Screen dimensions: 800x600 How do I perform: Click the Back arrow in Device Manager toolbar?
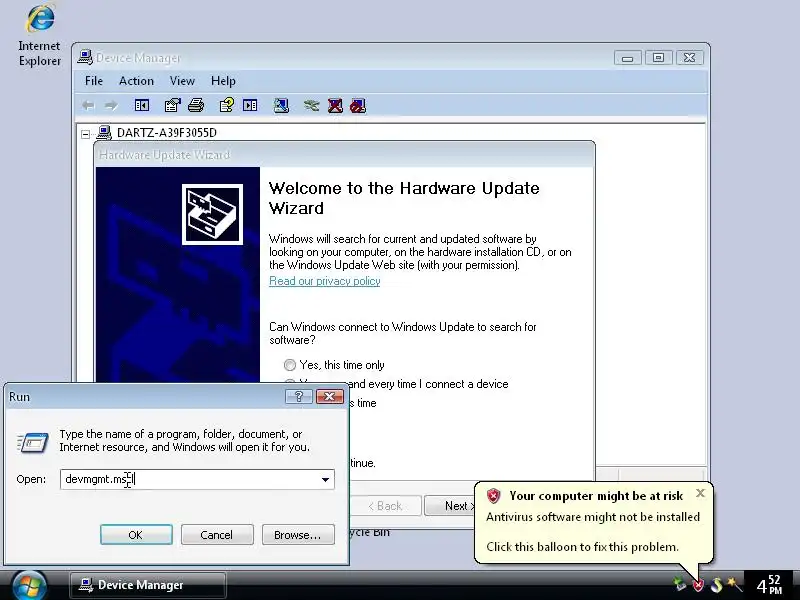(x=88, y=106)
